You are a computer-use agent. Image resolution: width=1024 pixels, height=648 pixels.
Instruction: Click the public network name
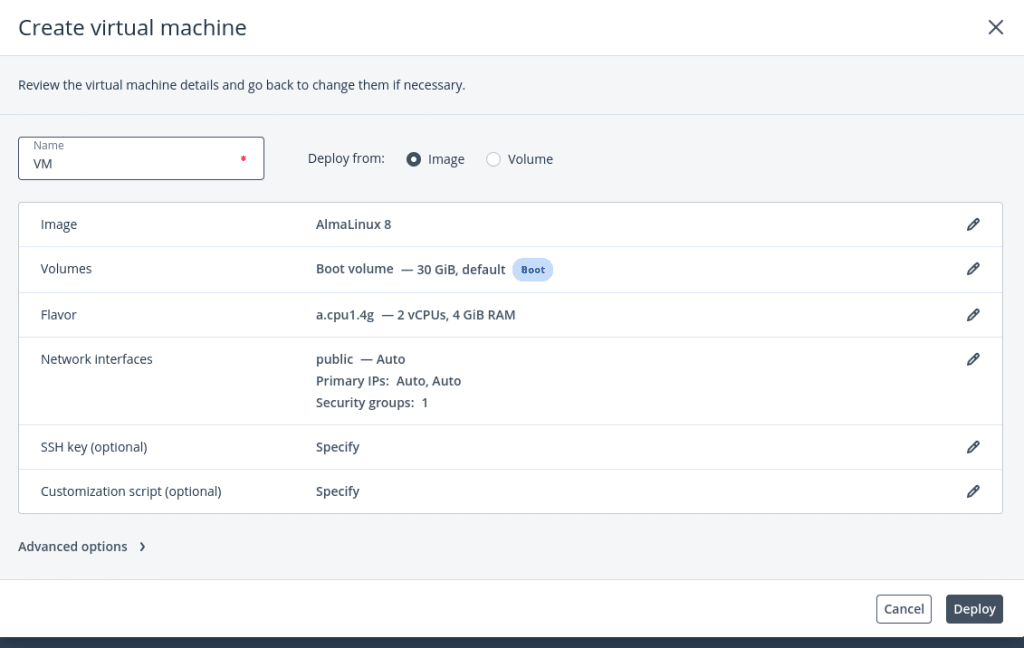334,359
